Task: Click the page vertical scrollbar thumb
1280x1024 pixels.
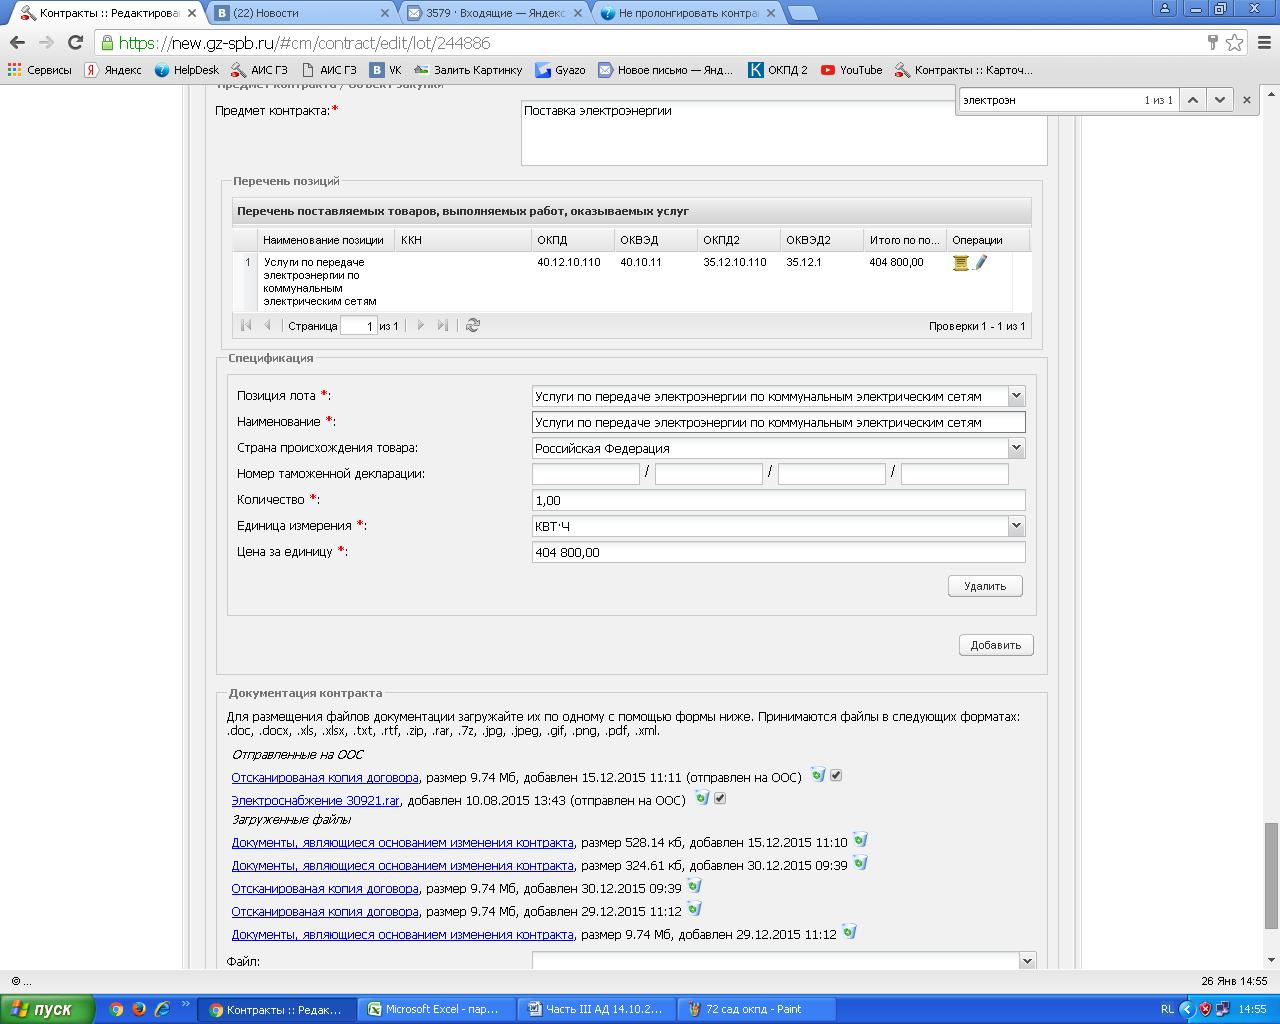Action: [x=1271, y=875]
